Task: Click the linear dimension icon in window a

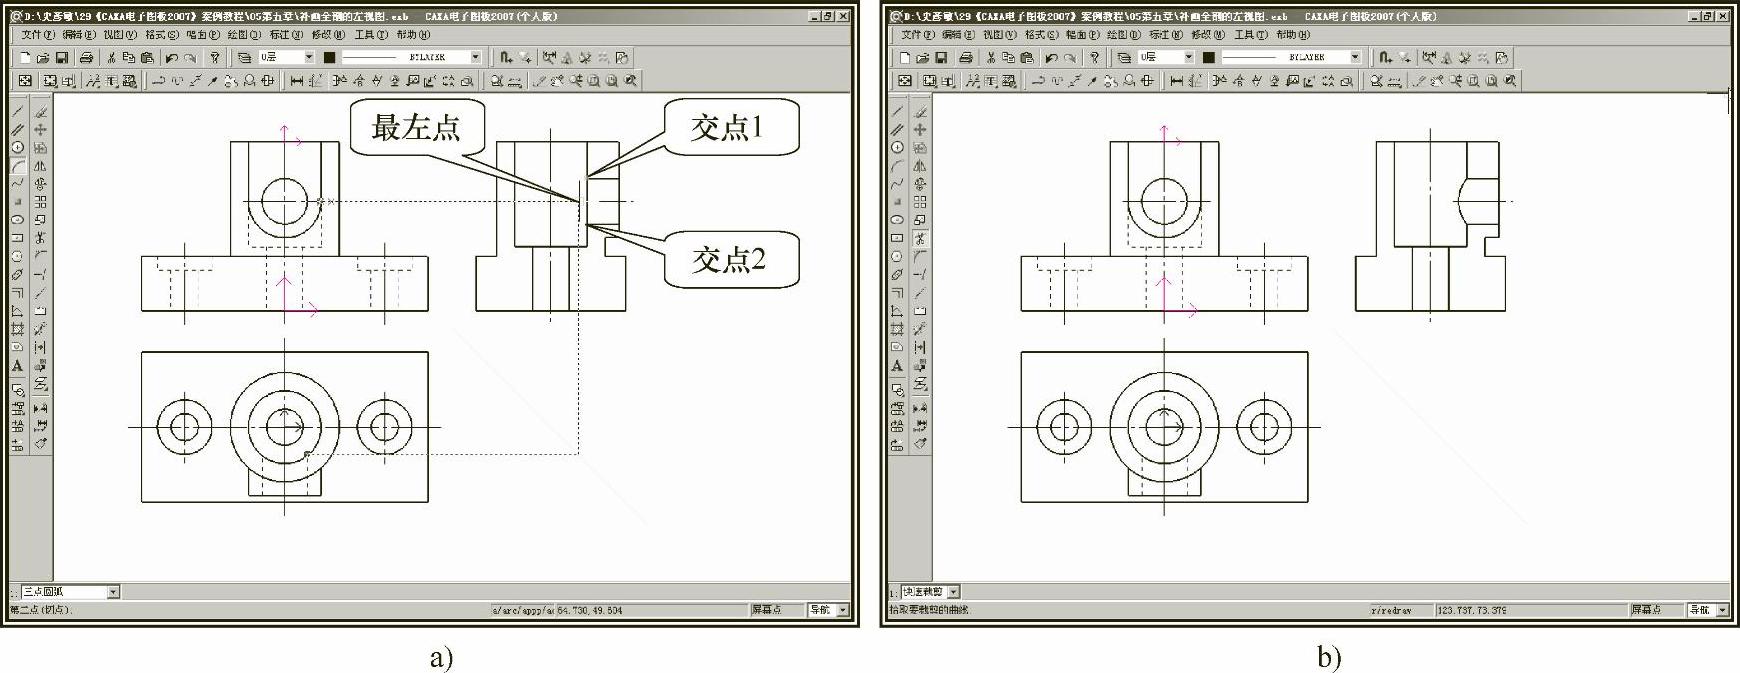Action: pyautogui.click(x=297, y=80)
